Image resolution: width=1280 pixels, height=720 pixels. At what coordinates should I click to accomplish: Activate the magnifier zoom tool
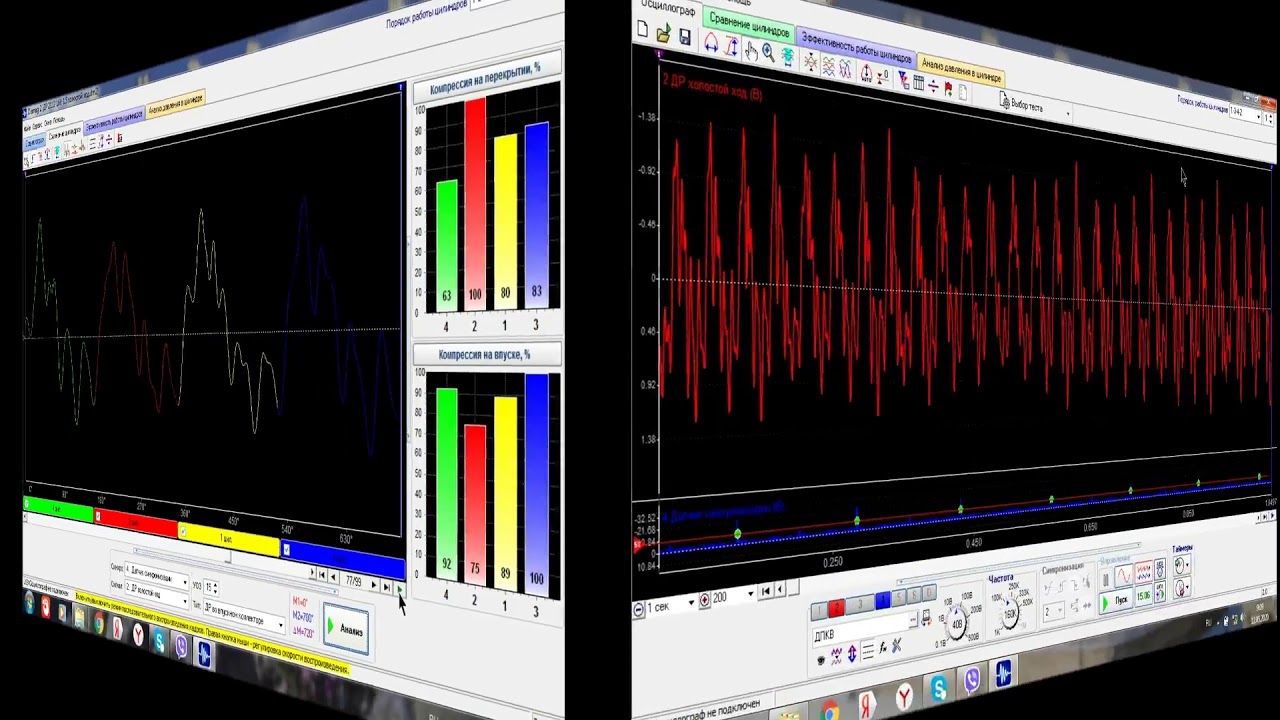point(768,52)
